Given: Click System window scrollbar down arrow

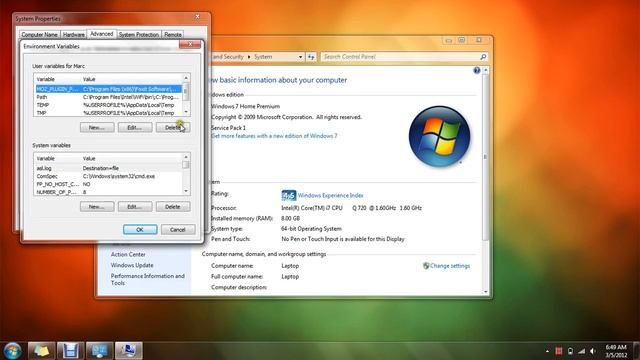Looking at the screenshot, I should [x=485, y=292].
